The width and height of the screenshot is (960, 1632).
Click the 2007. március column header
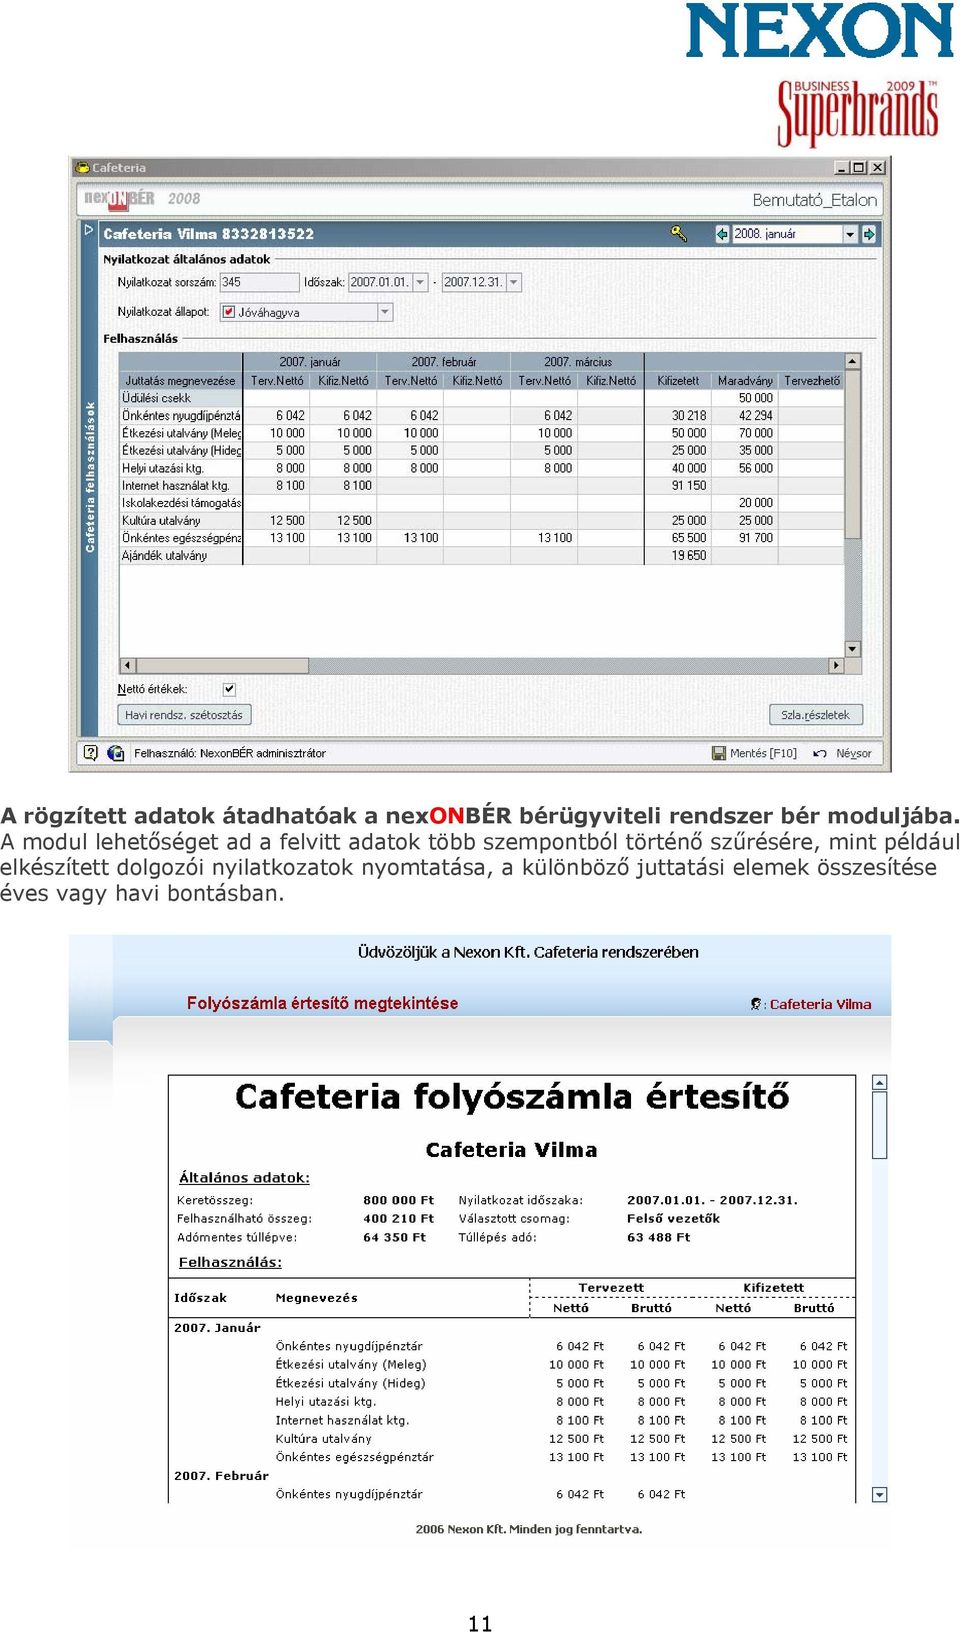tap(578, 362)
